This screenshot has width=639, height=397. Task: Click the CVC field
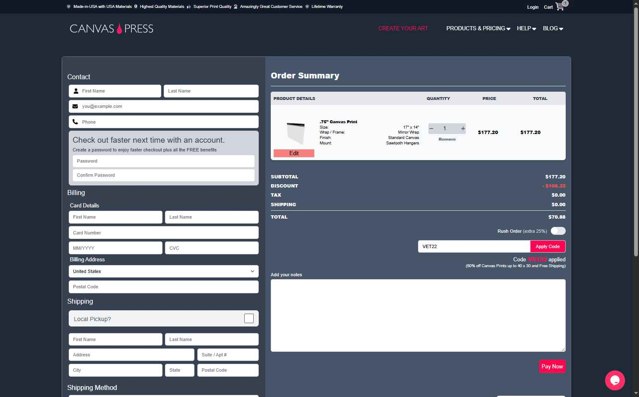[212, 248]
